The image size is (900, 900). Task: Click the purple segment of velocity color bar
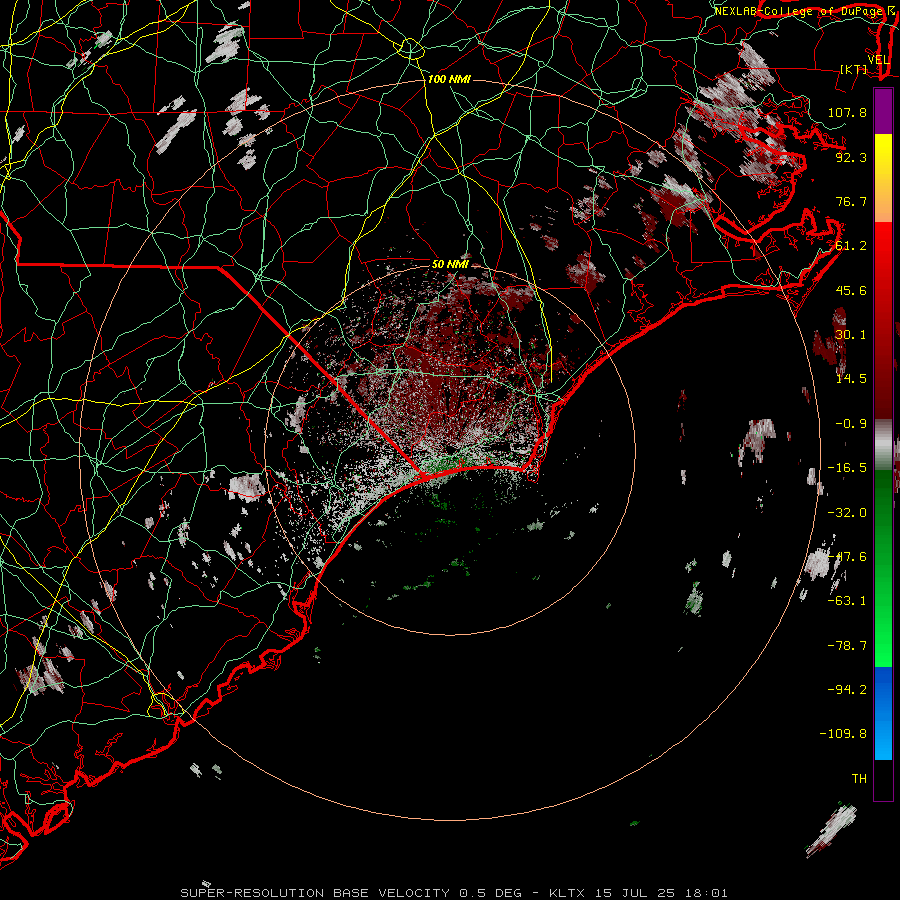(x=883, y=111)
